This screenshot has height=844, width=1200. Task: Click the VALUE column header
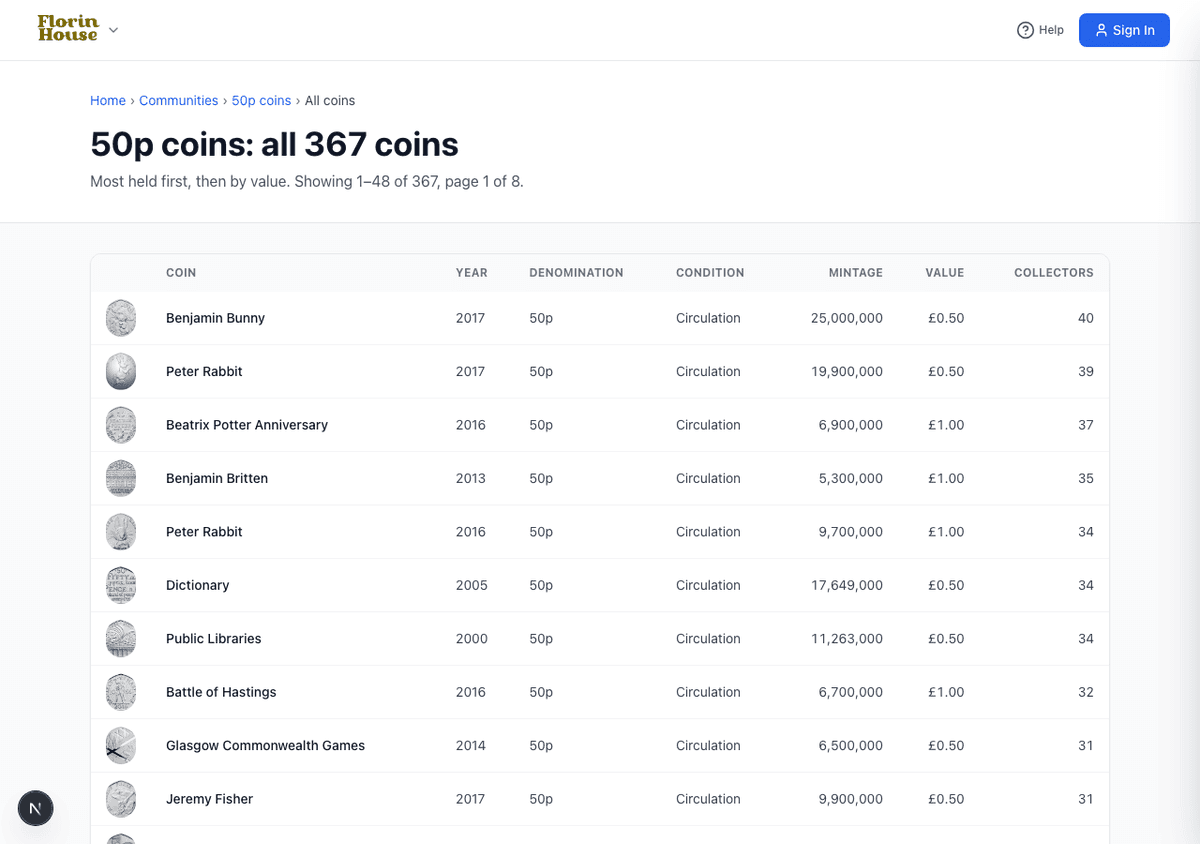point(945,272)
